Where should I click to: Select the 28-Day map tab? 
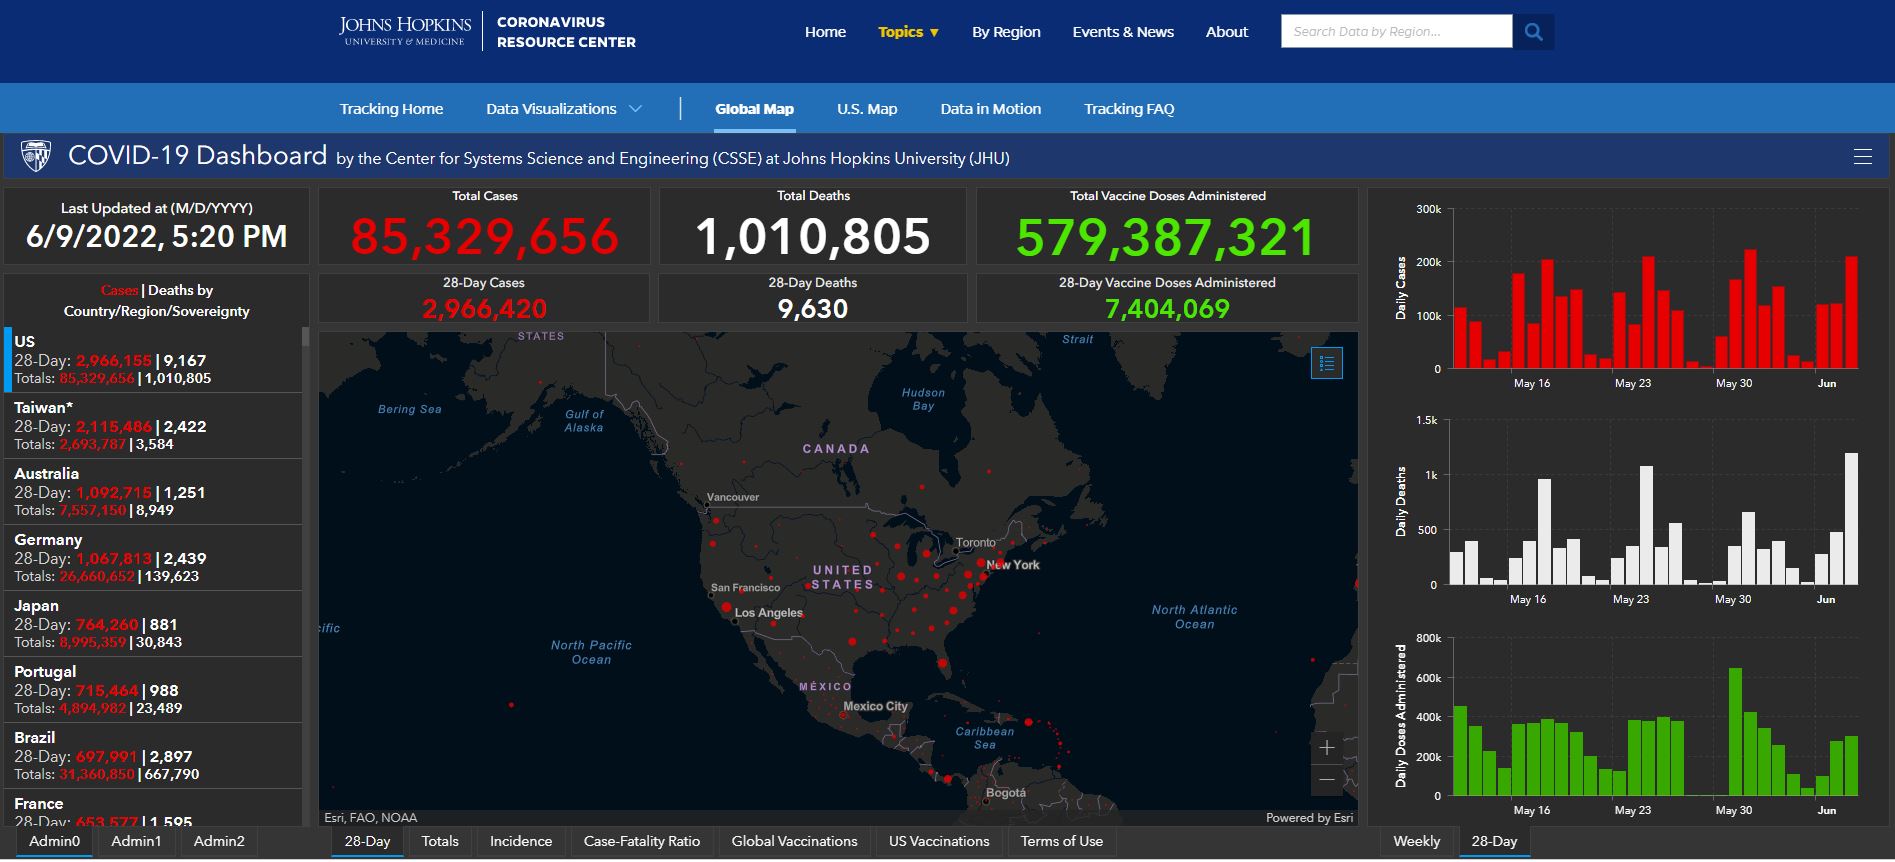[367, 841]
